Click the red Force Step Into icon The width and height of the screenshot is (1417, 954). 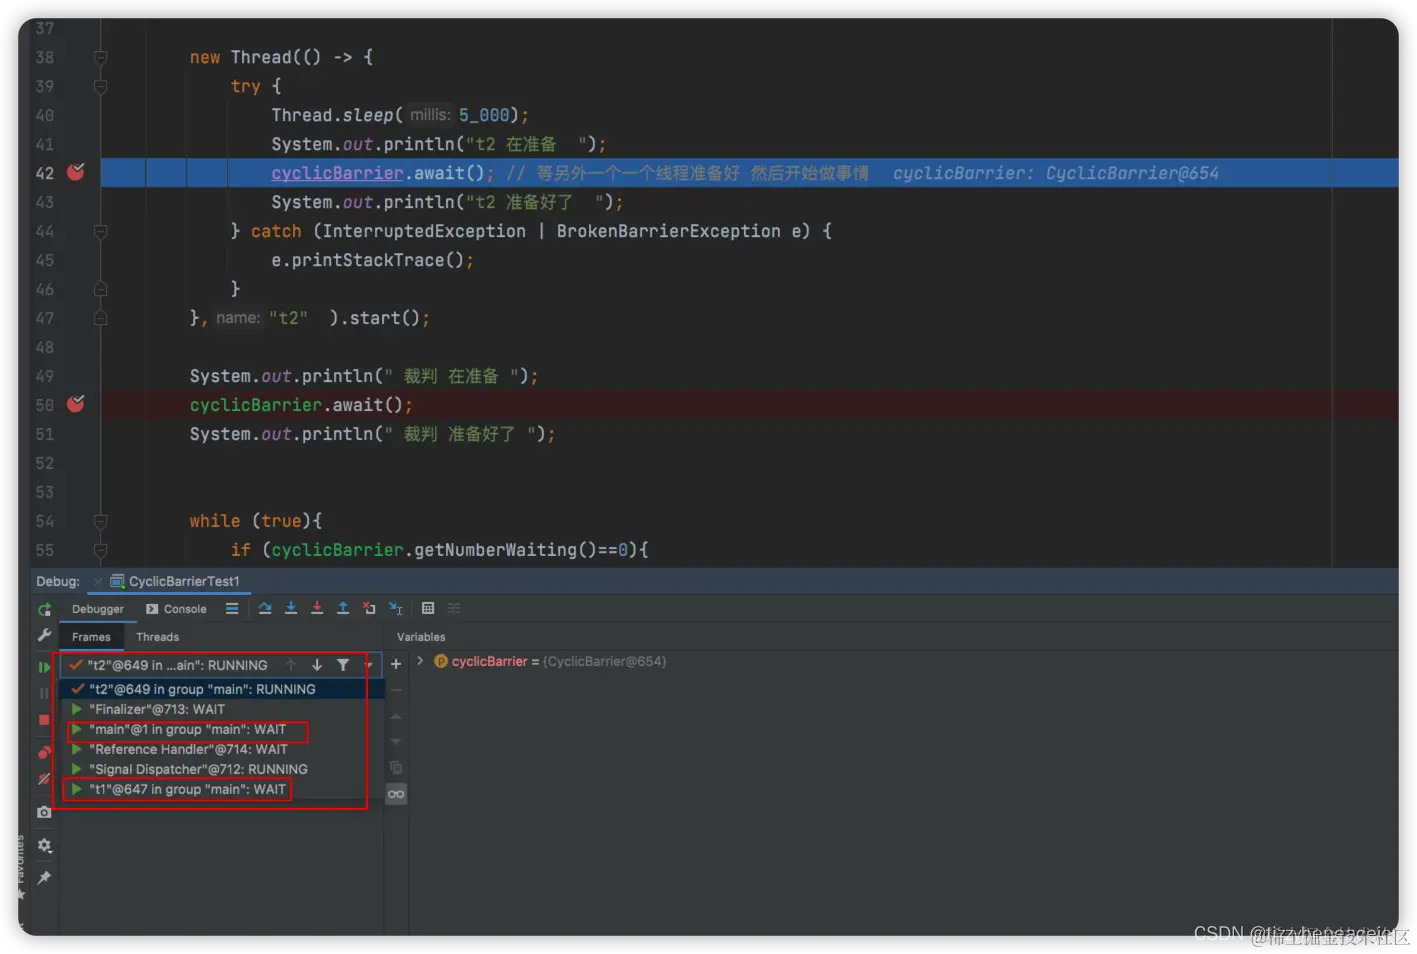pyautogui.click(x=317, y=608)
